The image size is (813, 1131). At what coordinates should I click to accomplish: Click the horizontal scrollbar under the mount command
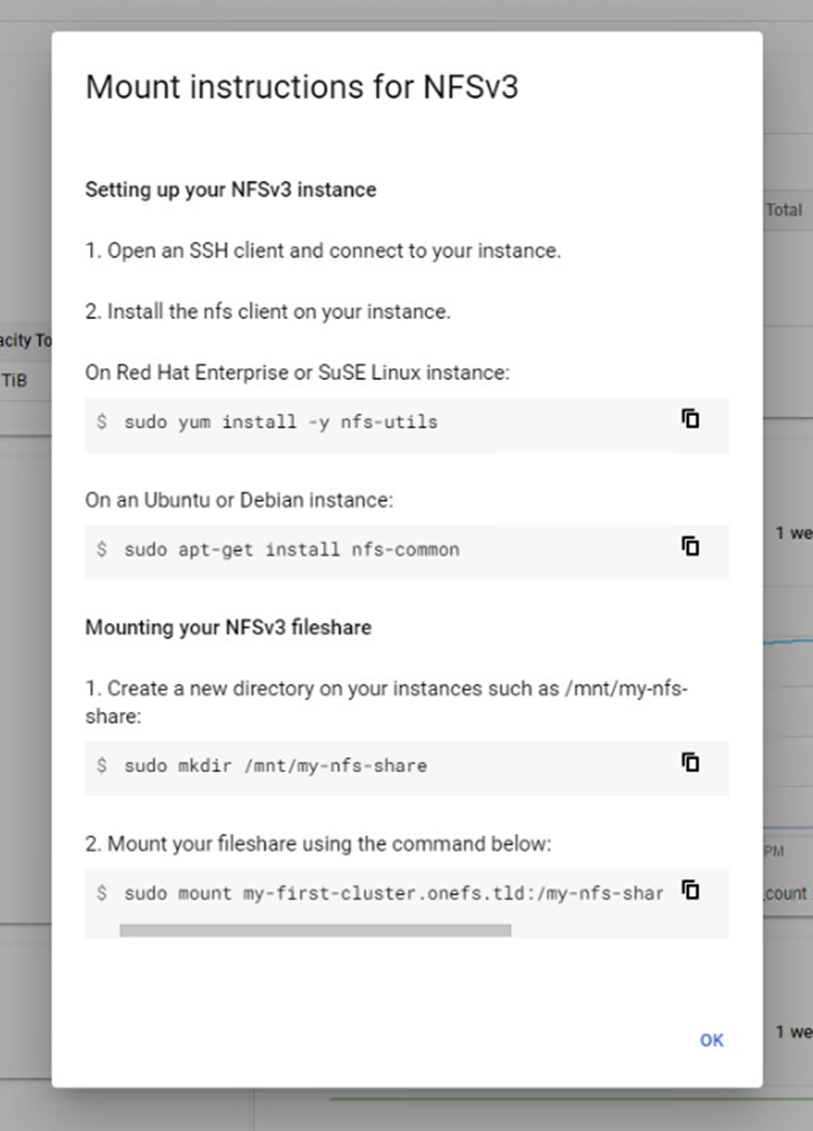(x=315, y=930)
